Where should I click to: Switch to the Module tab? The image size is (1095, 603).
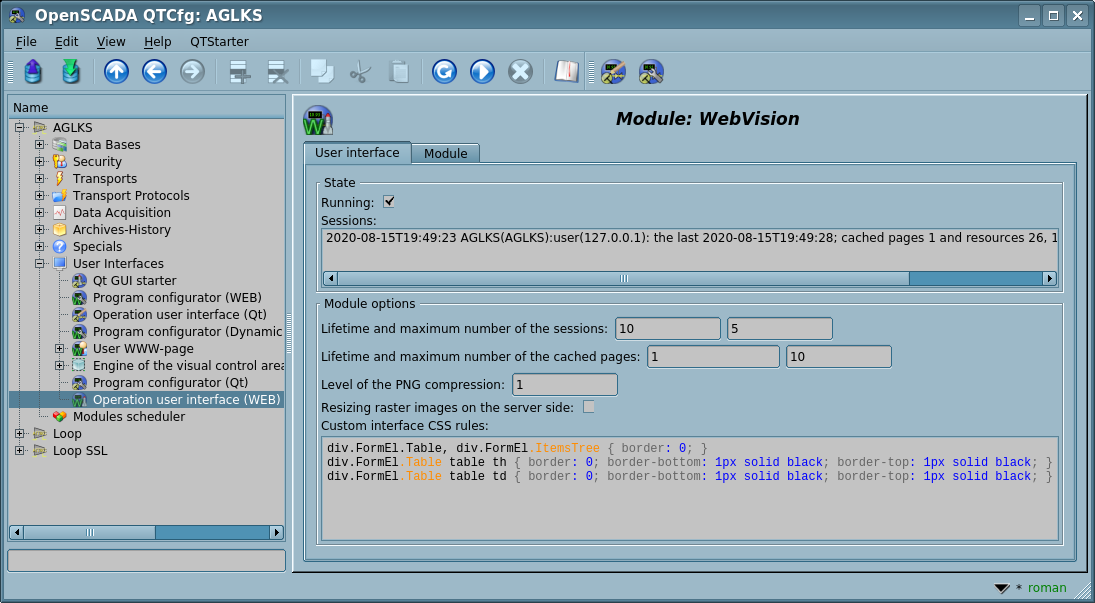click(446, 153)
